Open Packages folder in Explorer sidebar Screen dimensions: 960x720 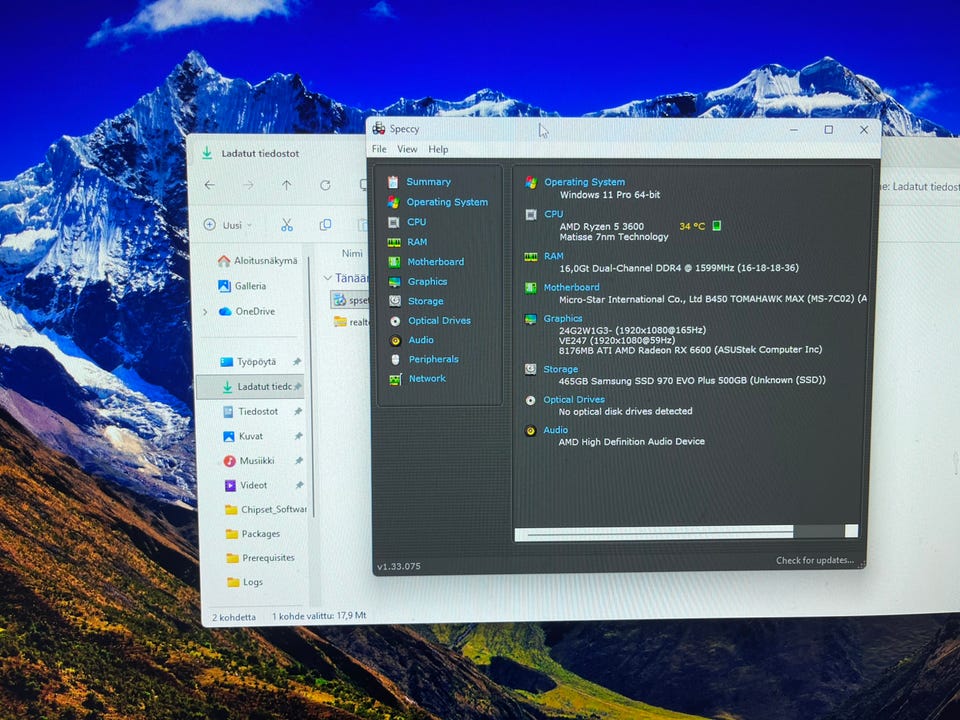(253, 534)
